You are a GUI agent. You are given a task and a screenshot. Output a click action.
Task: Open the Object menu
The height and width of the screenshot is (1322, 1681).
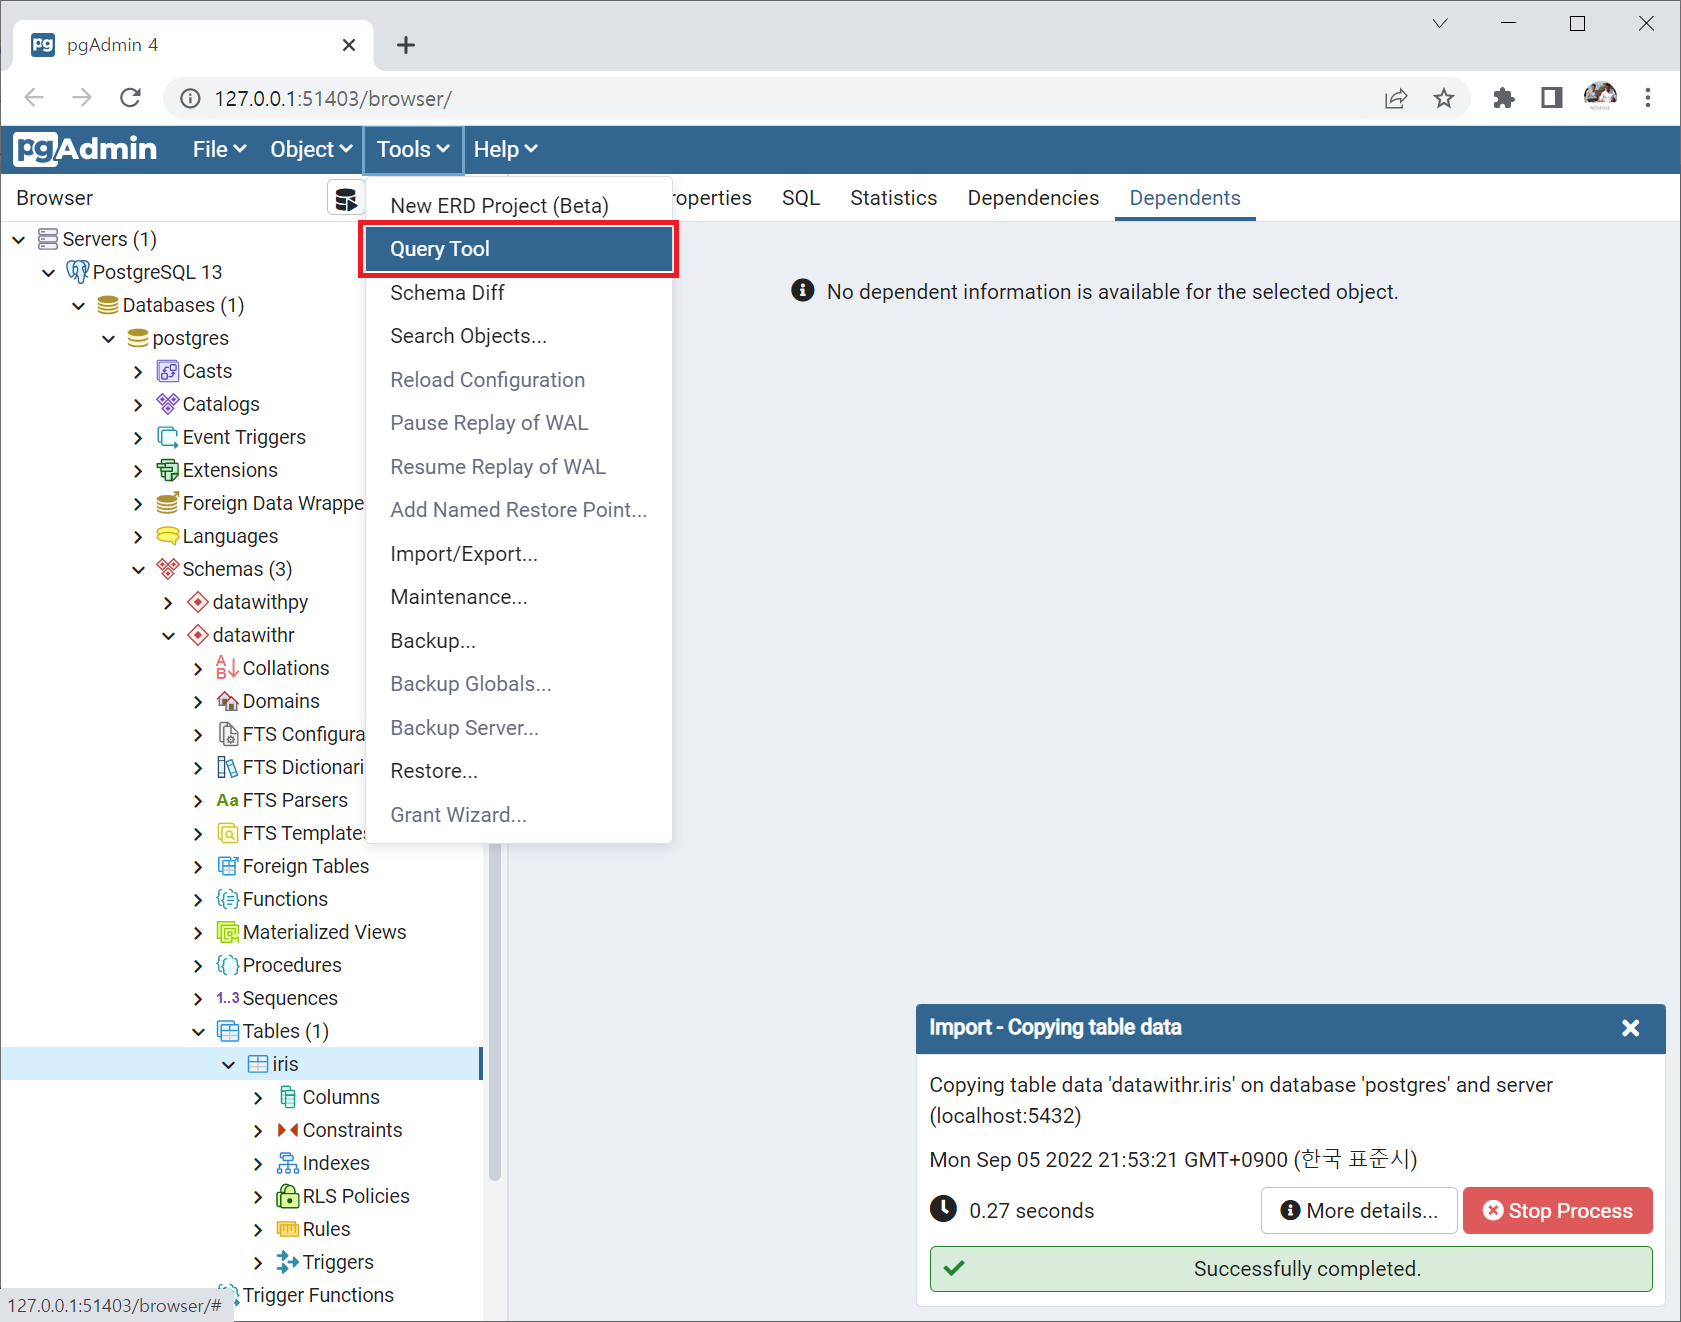pos(311,149)
